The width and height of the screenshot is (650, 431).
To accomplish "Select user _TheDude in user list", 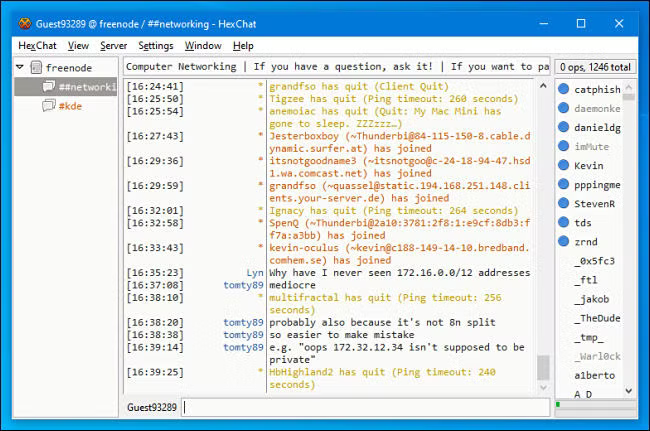I will pyautogui.click(x=597, y=318).
